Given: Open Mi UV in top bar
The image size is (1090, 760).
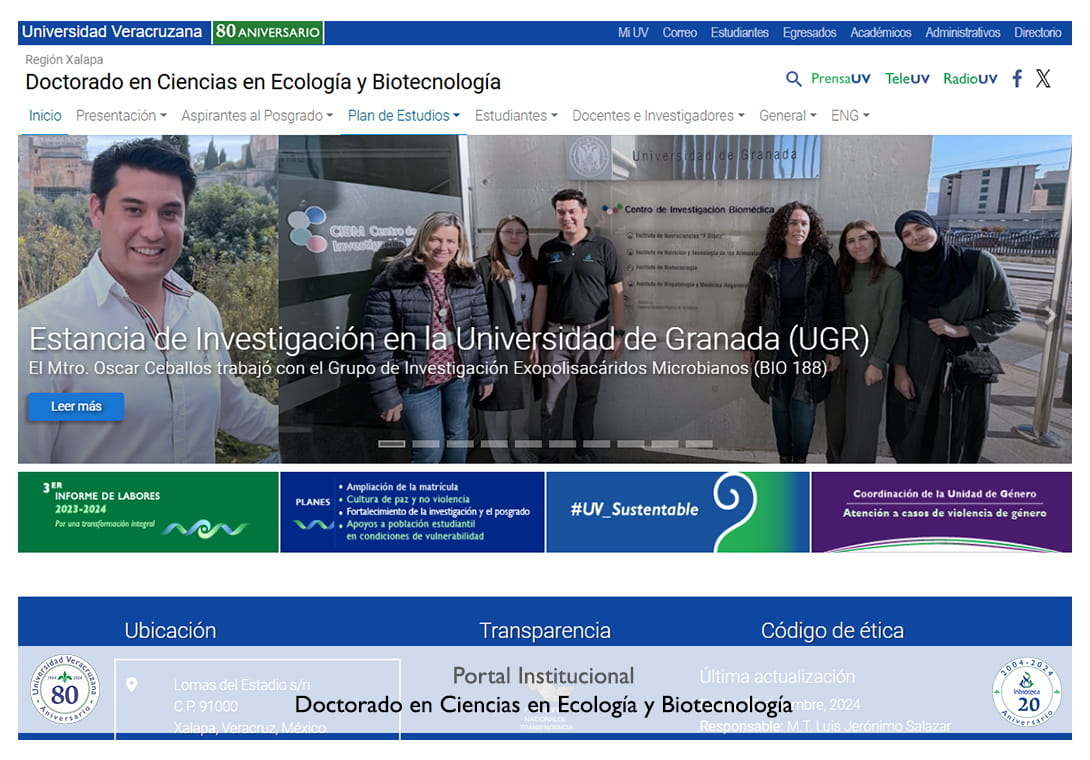Looking at the screenshot, I should pos(633,33).
